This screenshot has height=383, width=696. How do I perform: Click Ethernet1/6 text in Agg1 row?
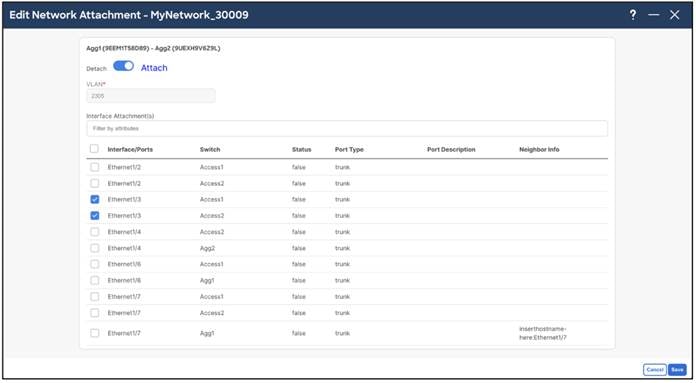coord(124,280)
